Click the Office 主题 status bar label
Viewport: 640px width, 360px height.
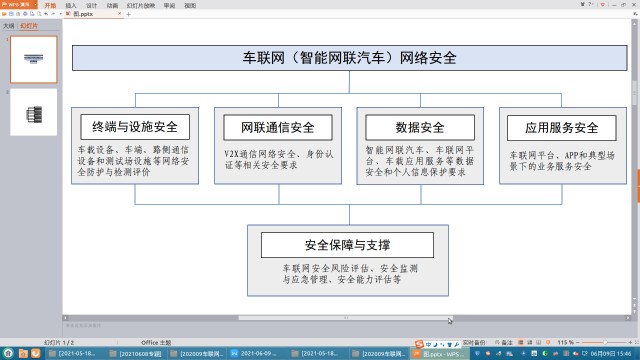click(x=156, y=343)
